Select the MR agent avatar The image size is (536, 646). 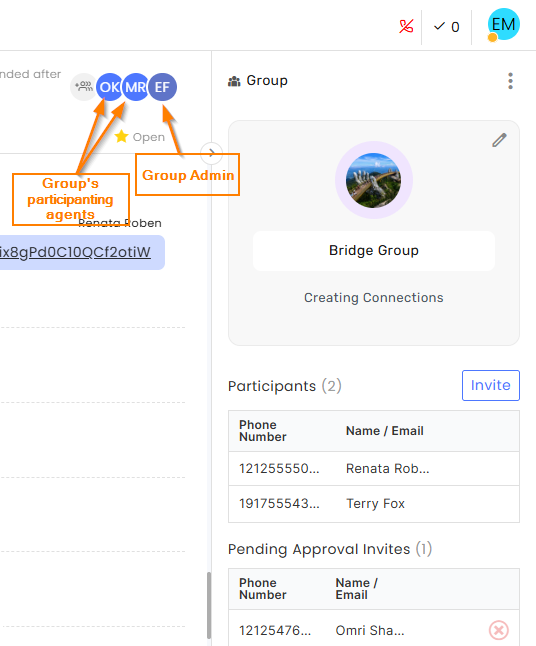coord(135,87)
